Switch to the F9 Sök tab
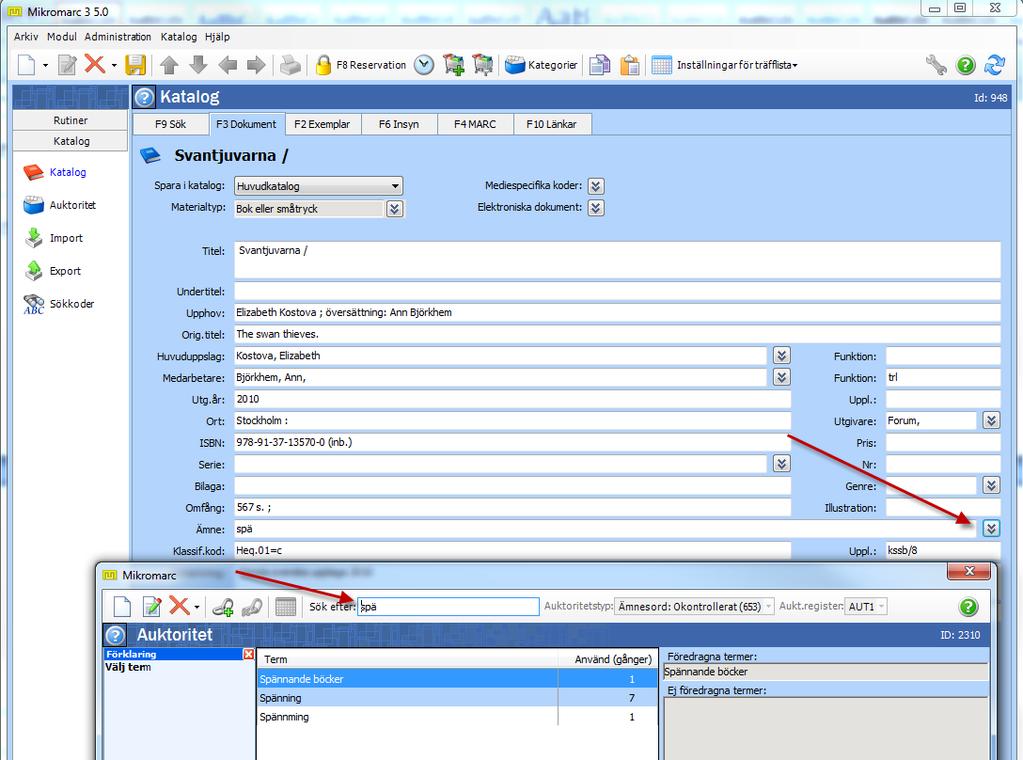Image resolution: width=1023 pixels, height=760 pixels. pos(170,124)
